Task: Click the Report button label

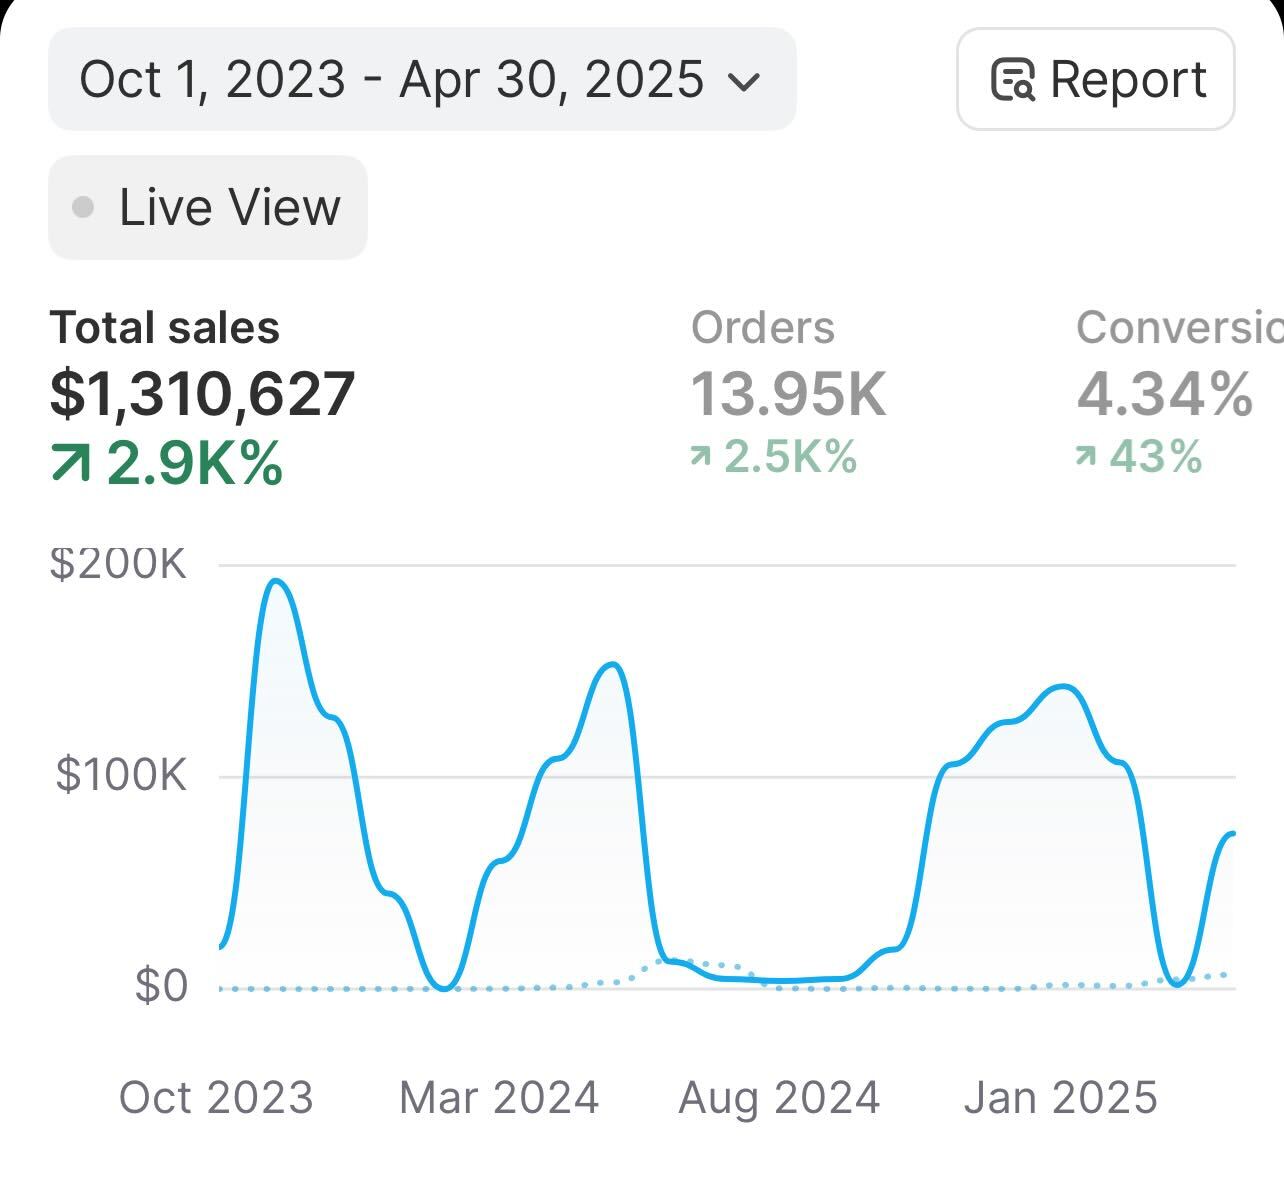Action: 1128,79
